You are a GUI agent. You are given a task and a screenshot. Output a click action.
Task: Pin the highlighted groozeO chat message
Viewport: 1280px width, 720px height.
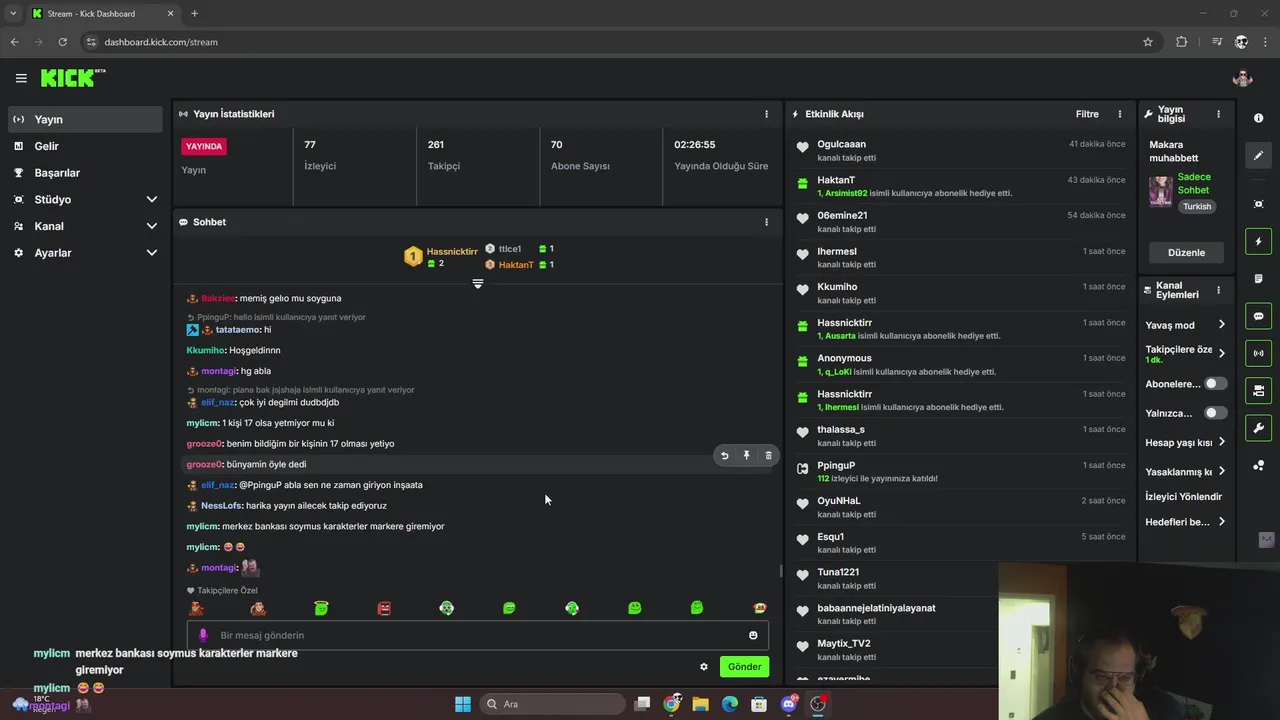(746, 455)
